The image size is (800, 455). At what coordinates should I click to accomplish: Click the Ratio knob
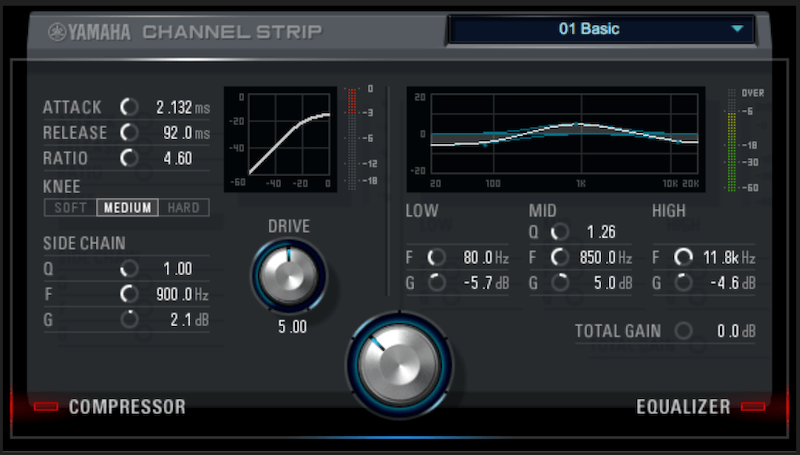tap(129, 158)
